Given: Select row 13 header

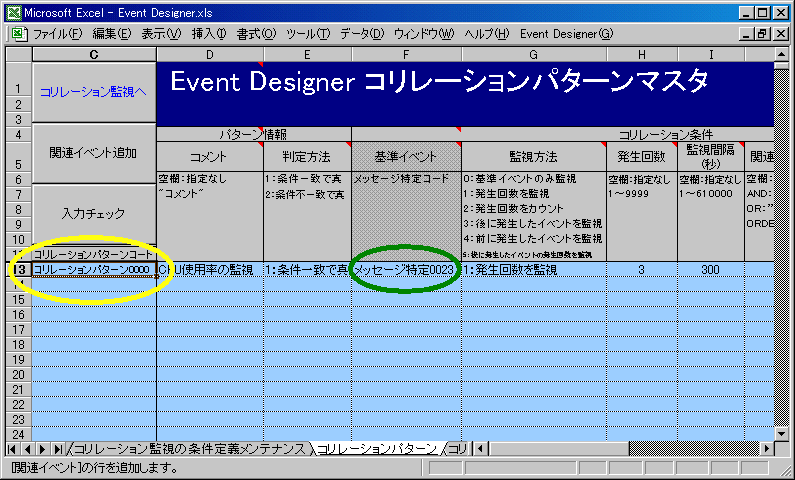Looking at the screenshot, I should 19,270.
